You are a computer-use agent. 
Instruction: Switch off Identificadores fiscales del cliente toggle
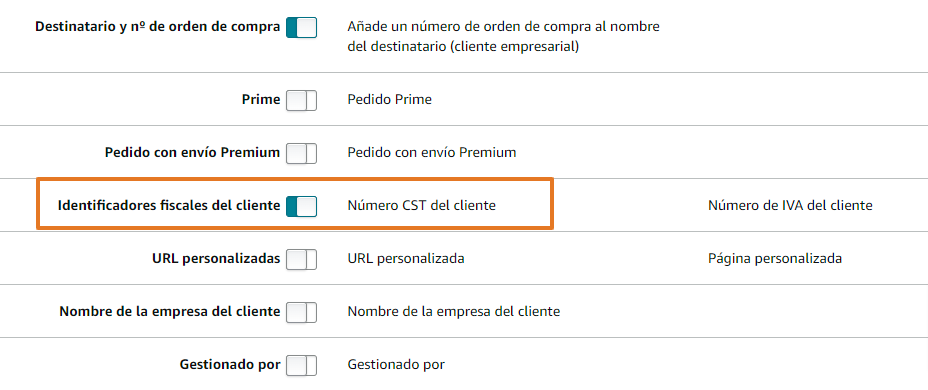click(x=301, y=206)
